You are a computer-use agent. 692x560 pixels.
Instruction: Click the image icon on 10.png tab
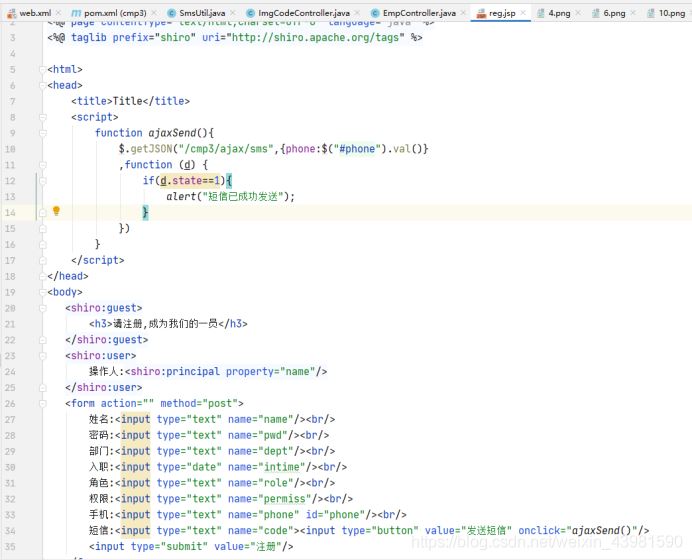651,13
